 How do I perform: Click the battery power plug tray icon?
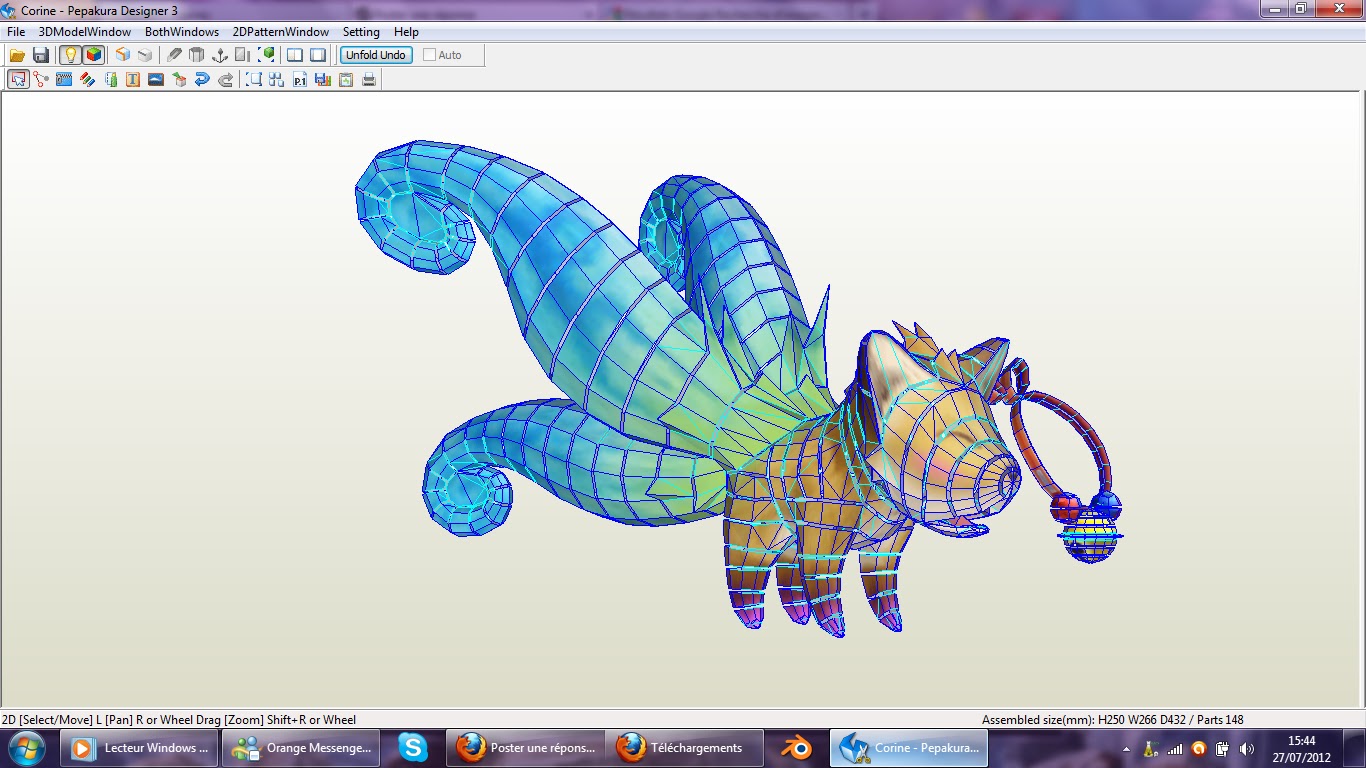1222,748
